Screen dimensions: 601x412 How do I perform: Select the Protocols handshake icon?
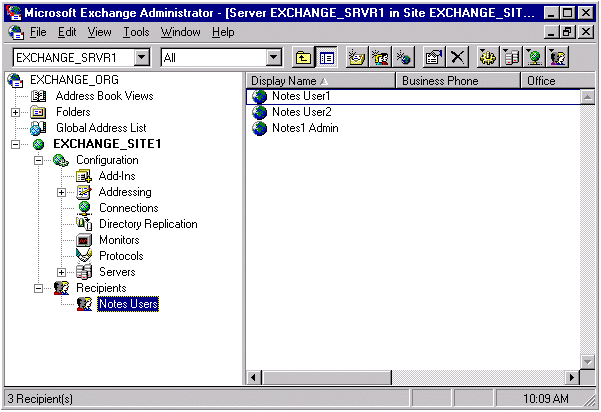click(x=84, y=256)
